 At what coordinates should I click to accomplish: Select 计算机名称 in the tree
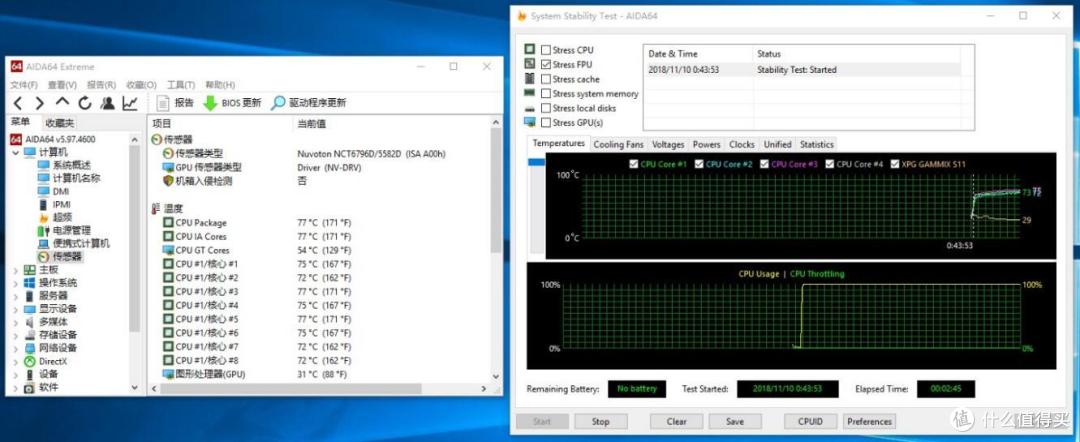click(69, 178)
